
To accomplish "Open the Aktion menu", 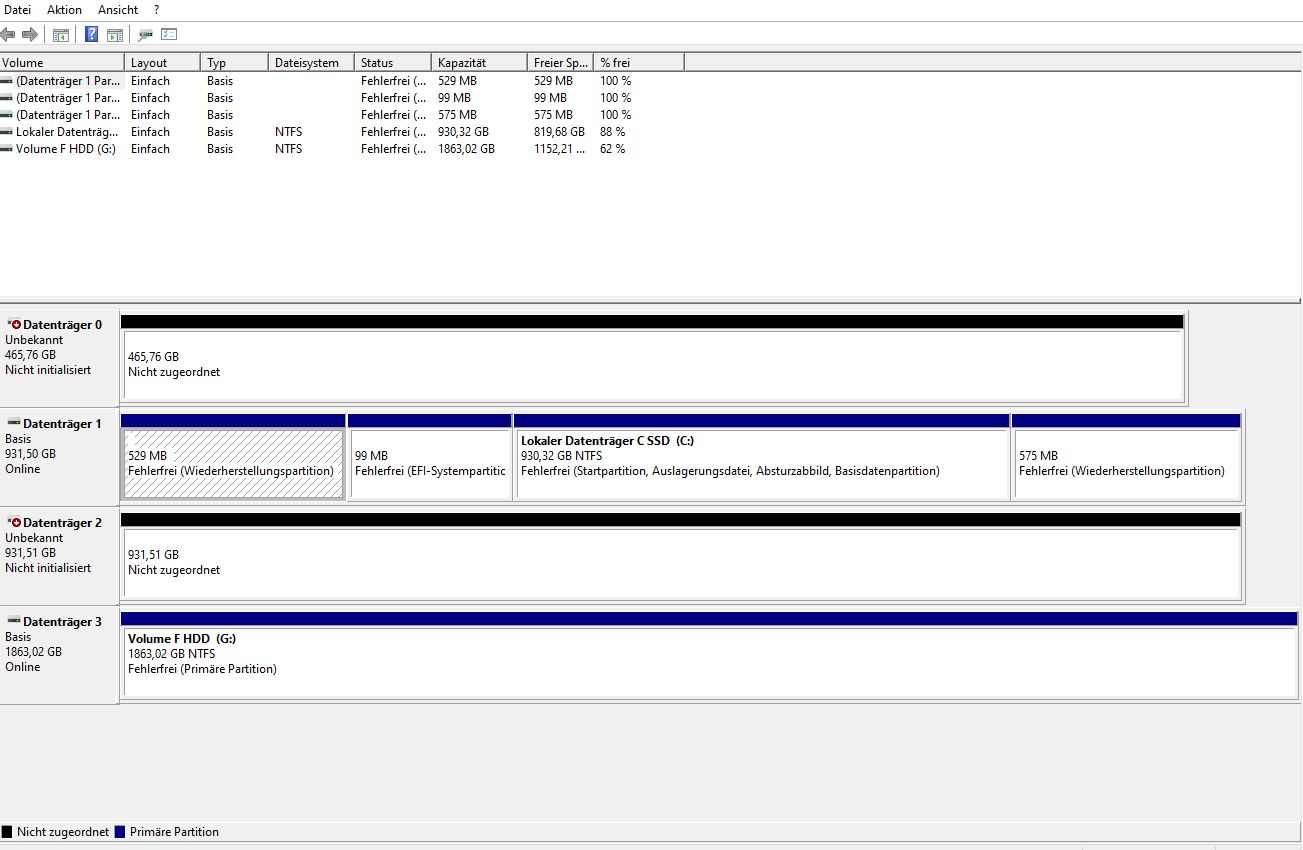I will (x=65, y=9).
